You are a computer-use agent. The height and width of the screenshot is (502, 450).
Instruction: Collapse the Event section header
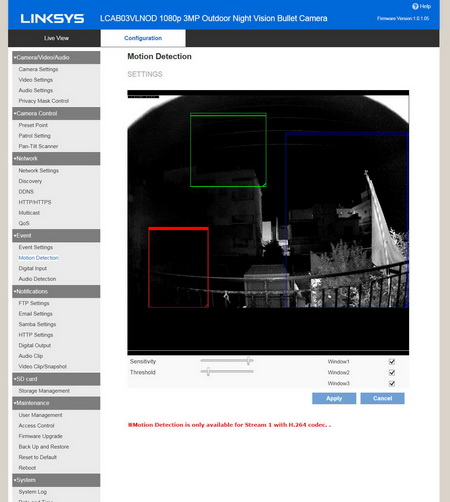click(56, 236)
